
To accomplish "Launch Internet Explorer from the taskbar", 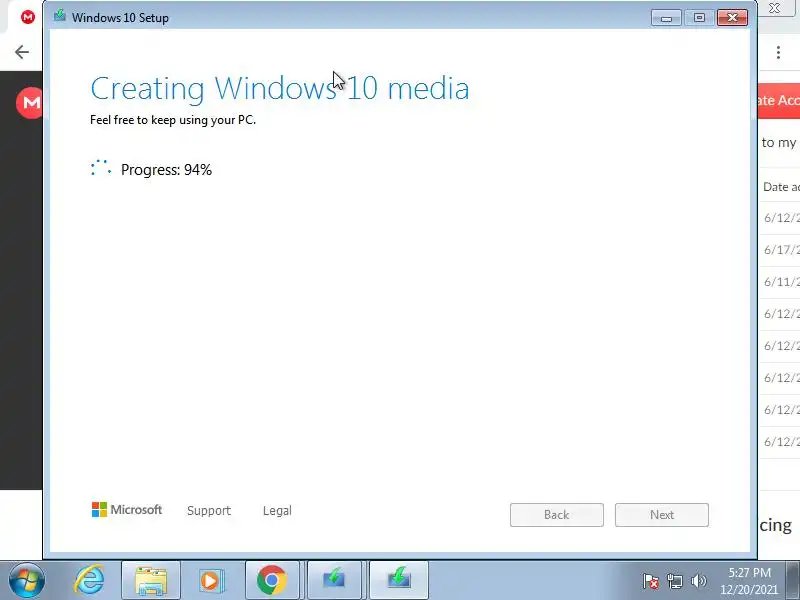I will coord(89,580).
